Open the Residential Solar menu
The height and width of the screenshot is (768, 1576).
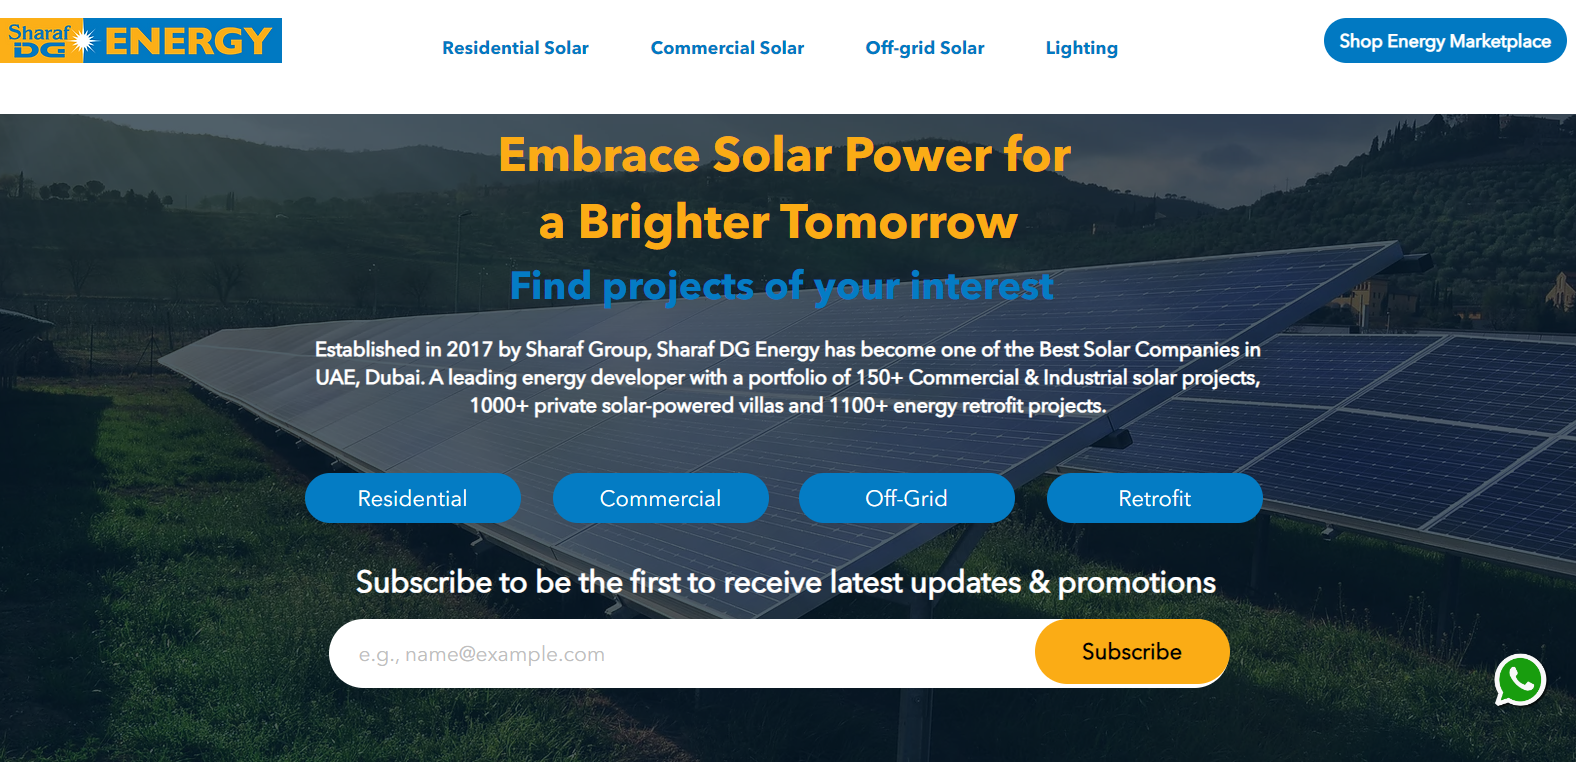[515, 48]
